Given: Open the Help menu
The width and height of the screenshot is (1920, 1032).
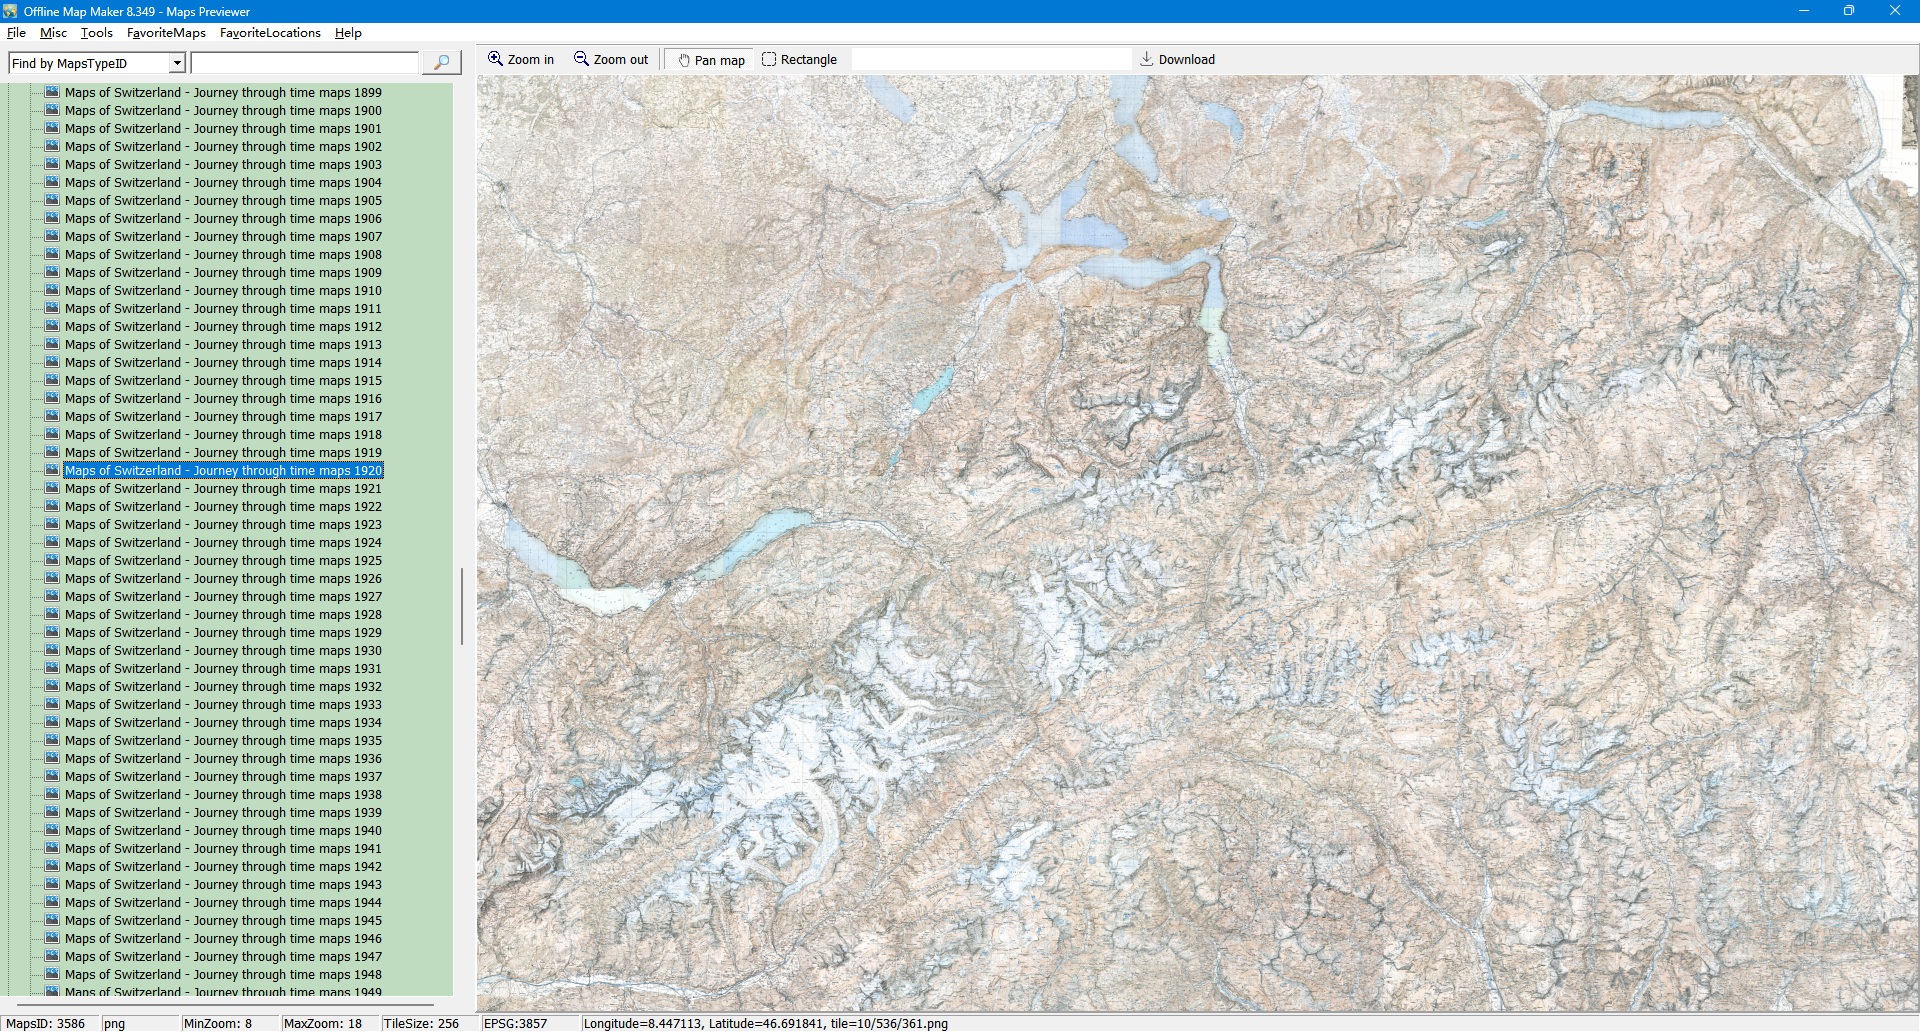Looking at the screenshot, I should coord(348,33).
